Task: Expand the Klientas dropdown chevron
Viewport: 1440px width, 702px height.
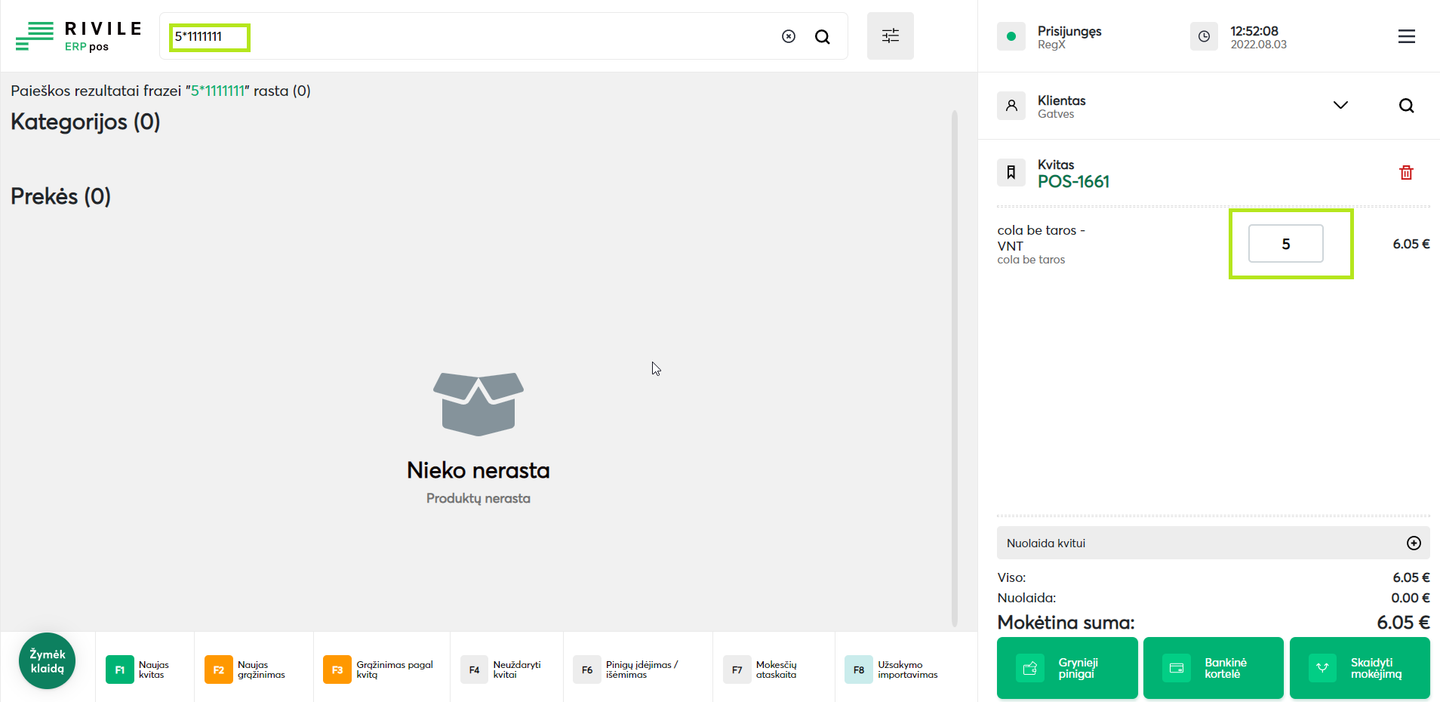Action: (1341, 106)
